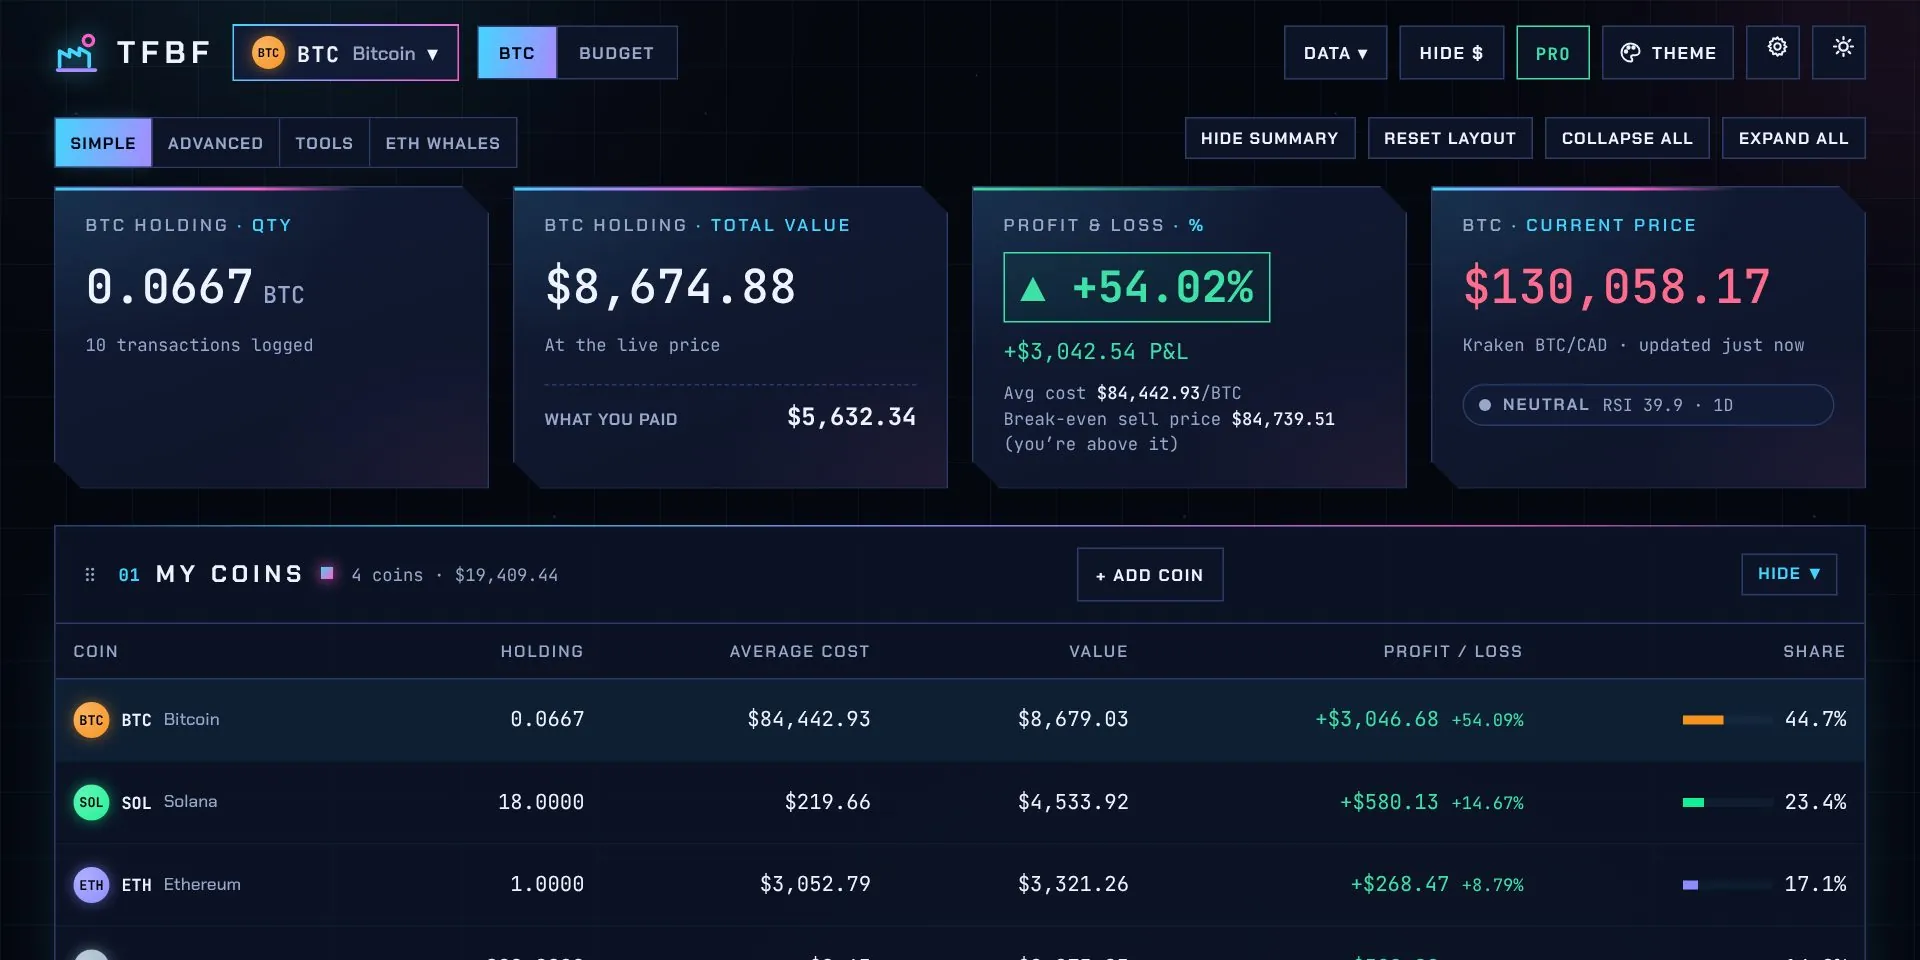Click EXPAND ALL button
The width and height of the screenshot is (1920, 960).
pyautogui.click(x=1793, y=138)
